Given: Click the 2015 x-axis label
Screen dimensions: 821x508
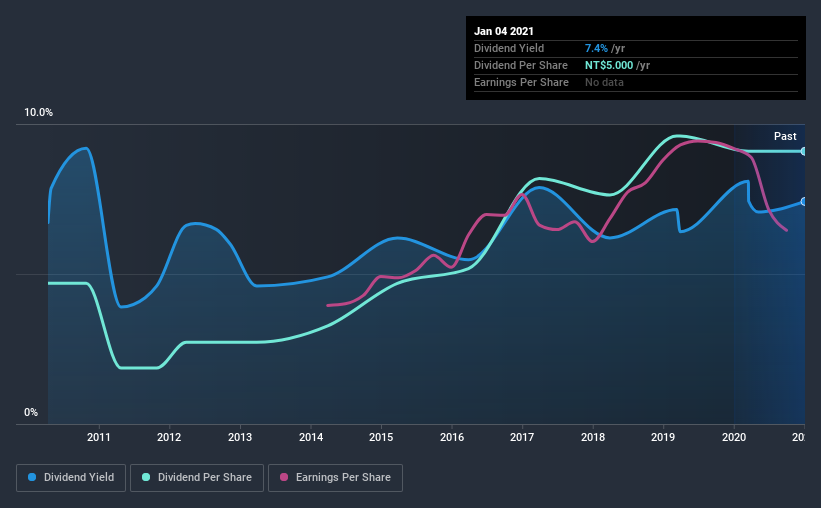Looking at the screenshot, I should pos(381,437).
